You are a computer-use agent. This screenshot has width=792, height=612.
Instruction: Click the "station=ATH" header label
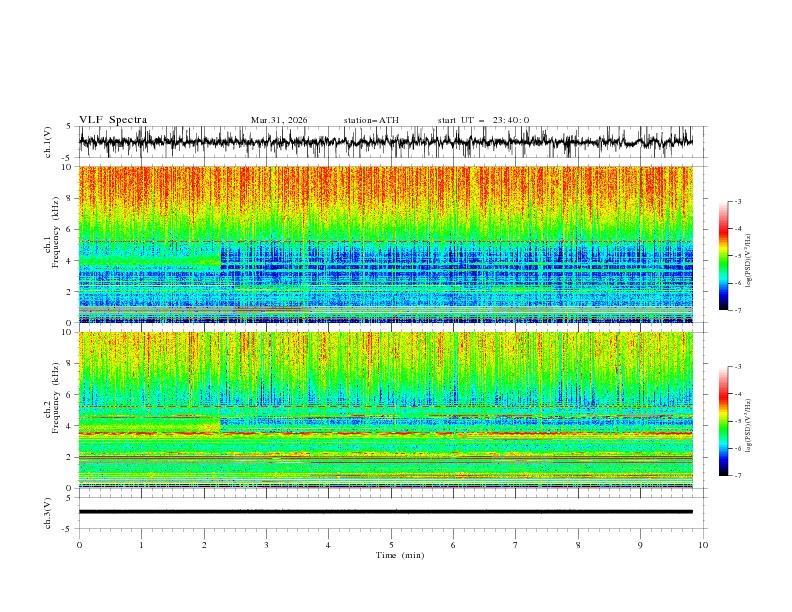(371, 120)
